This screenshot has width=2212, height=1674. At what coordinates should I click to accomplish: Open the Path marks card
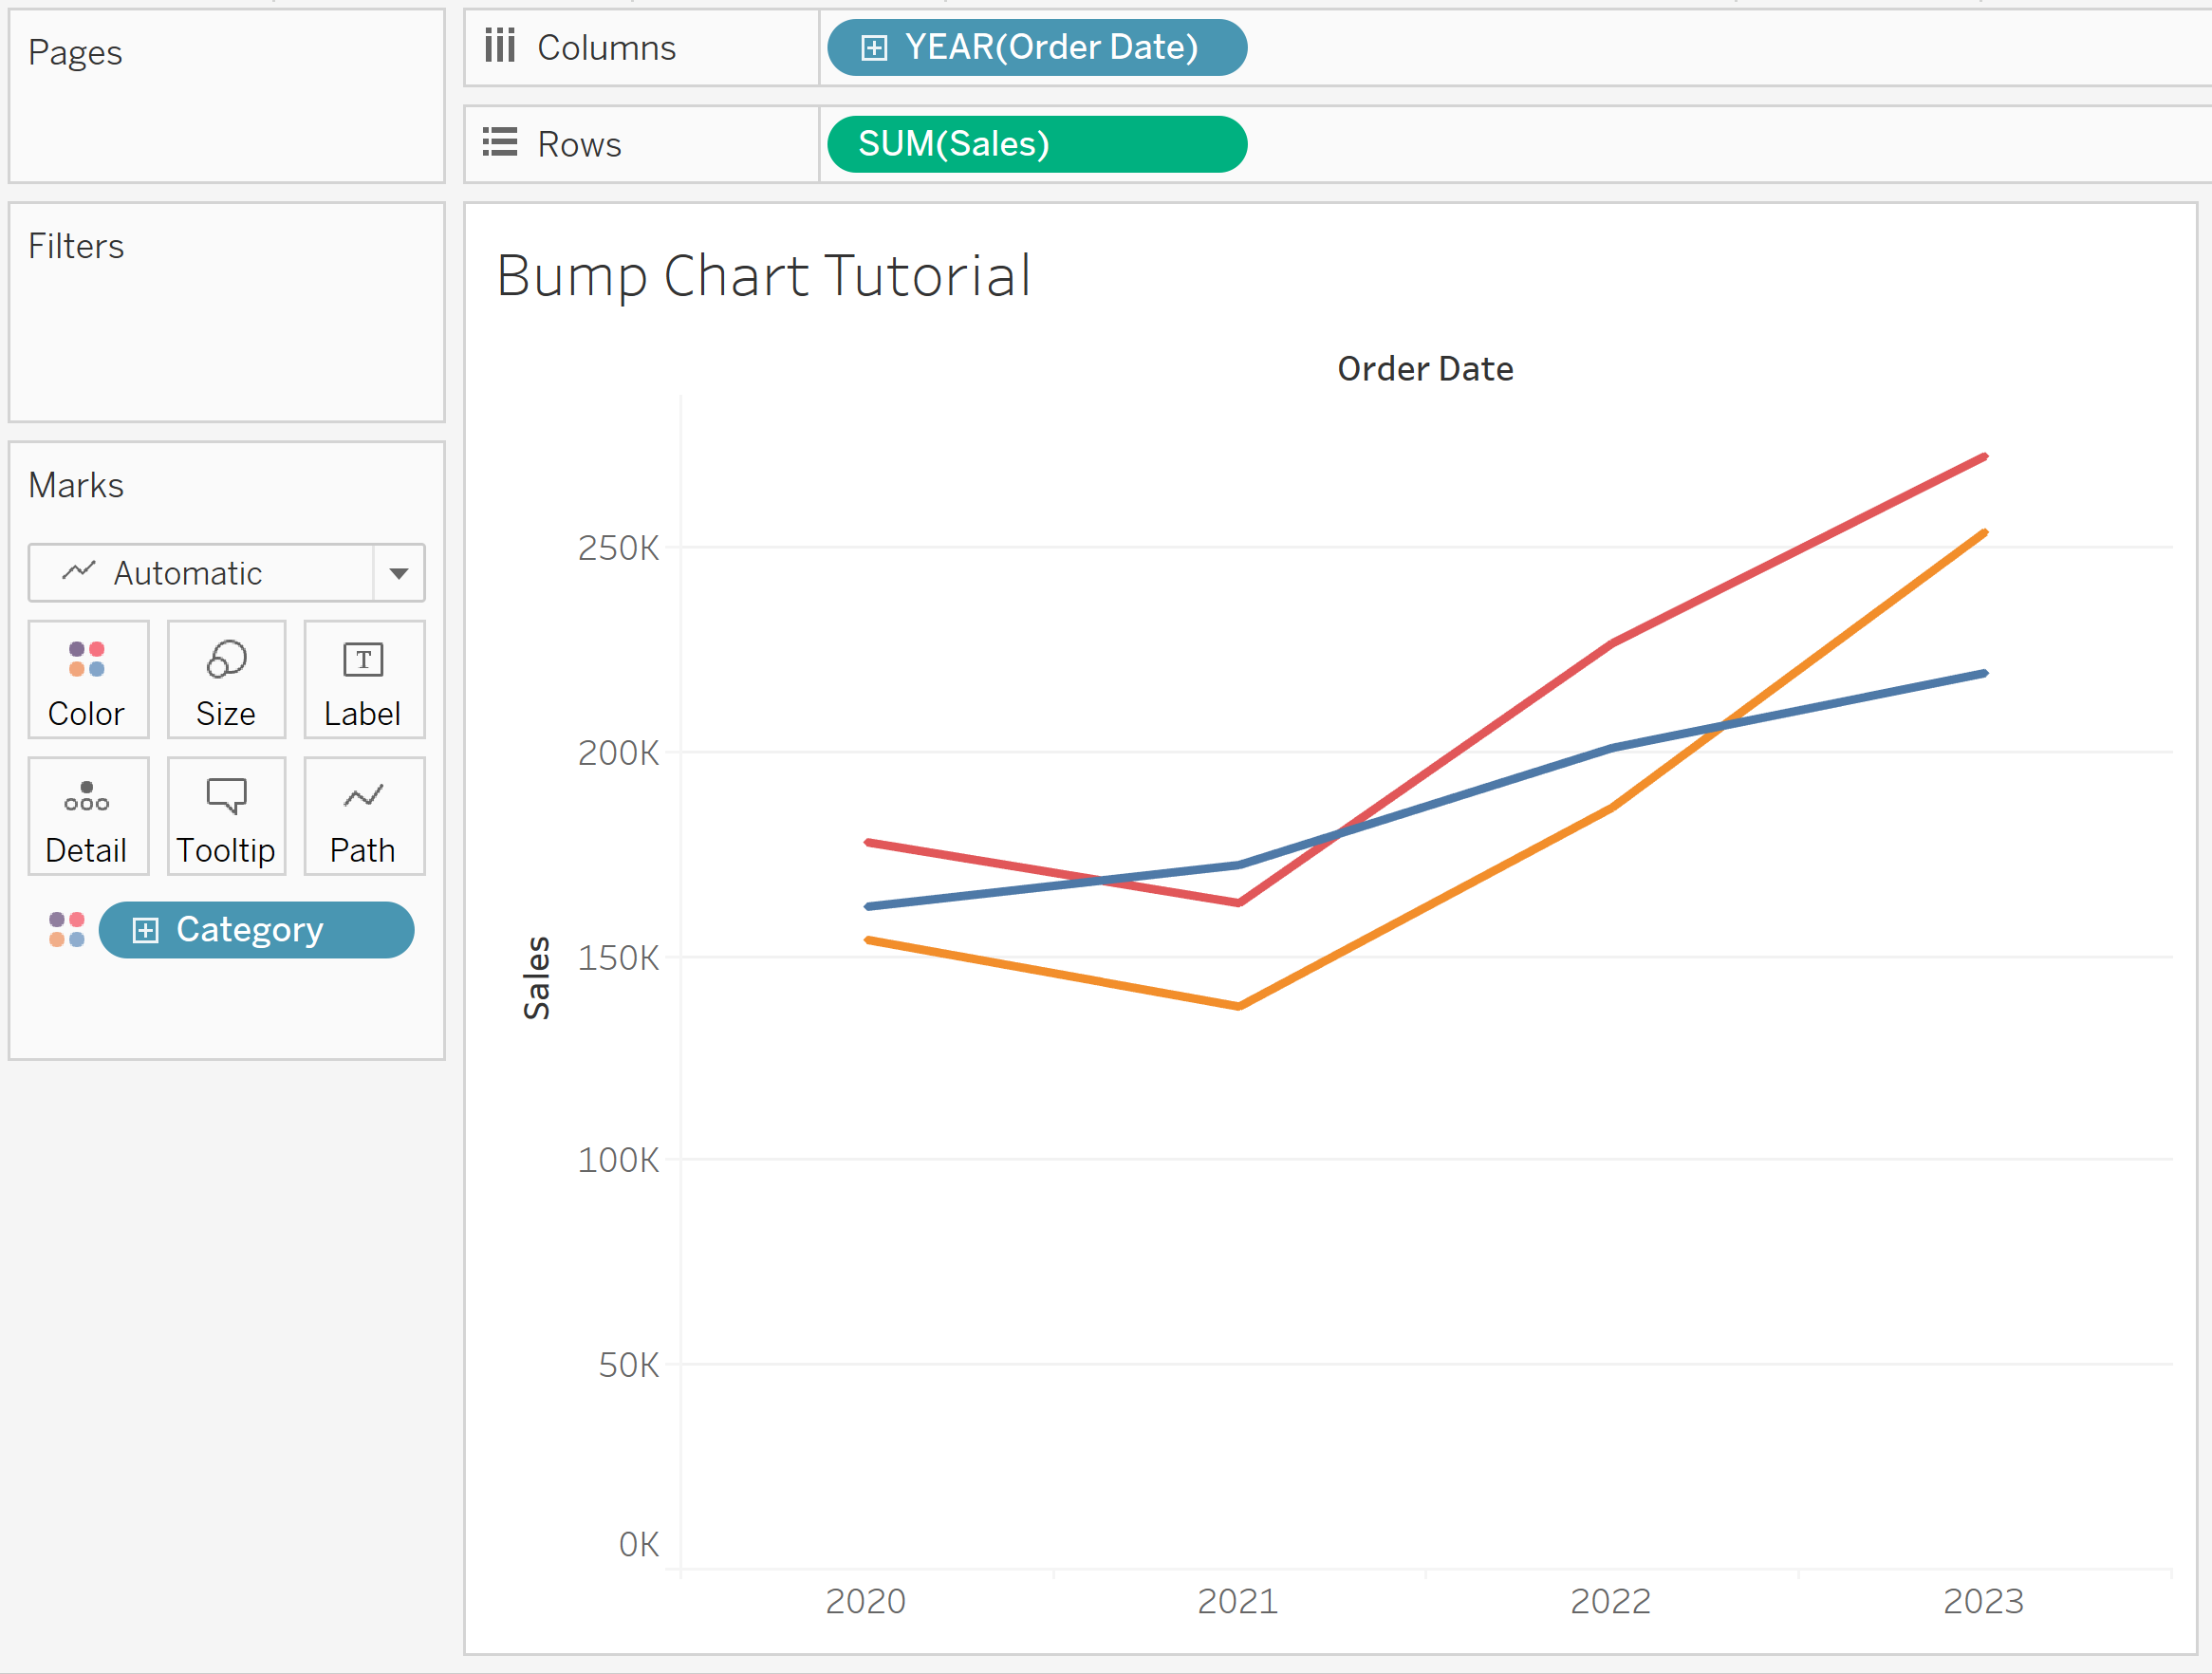tap(363, 816)
